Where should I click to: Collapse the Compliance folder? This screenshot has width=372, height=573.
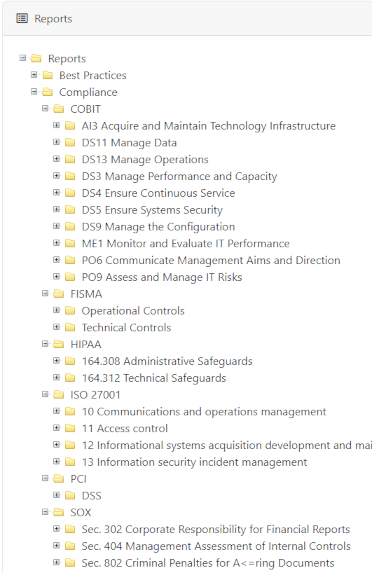34,91
